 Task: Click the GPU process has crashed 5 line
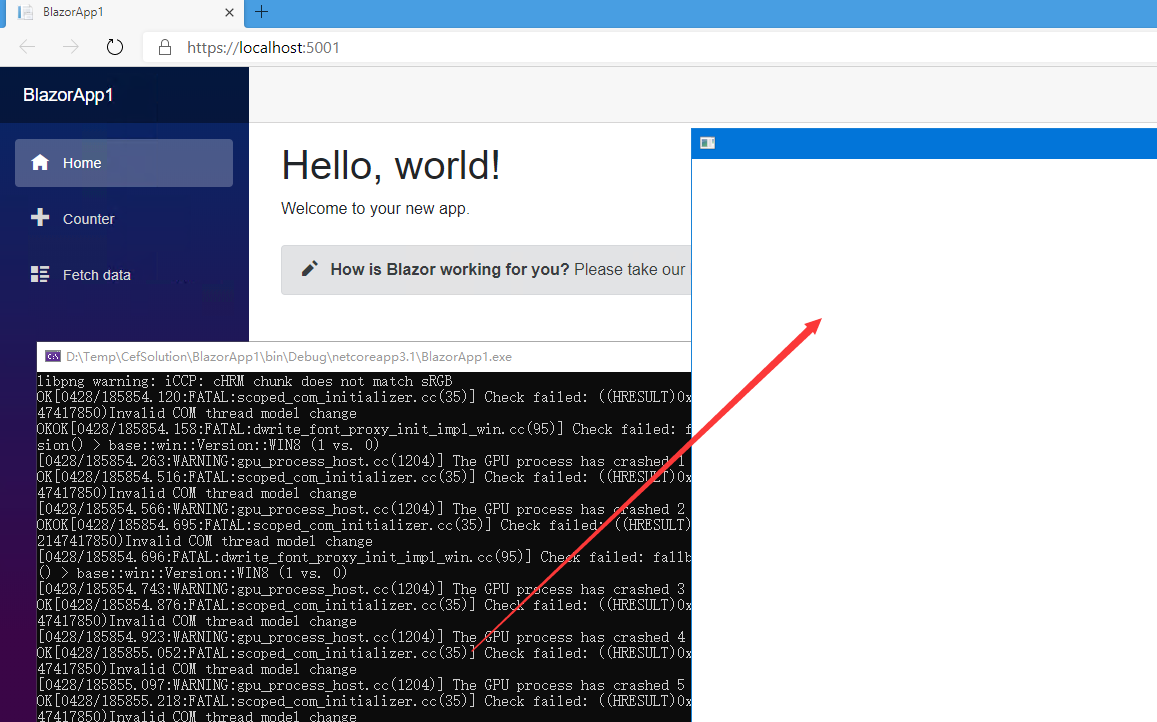pyautogui.click(x=362, y=685)
